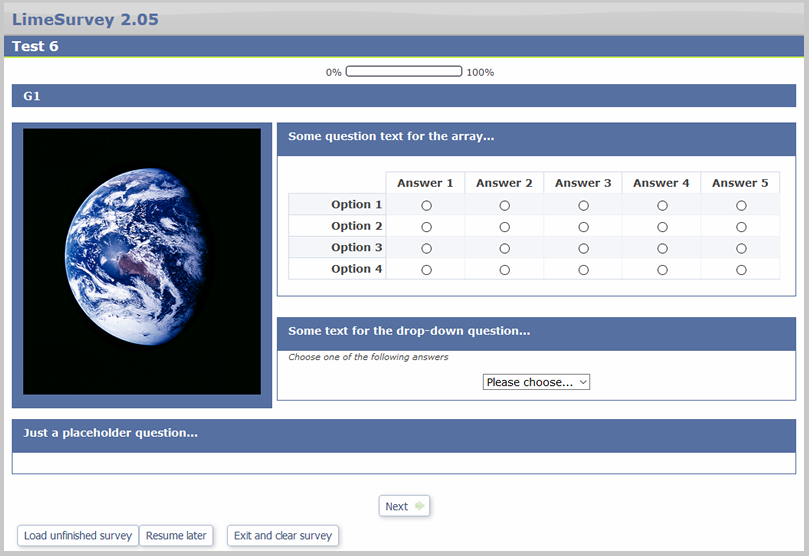Screen dimensions: 809x556
Task: Select Answer 1 for Option 1
Action: pos(426,205)
